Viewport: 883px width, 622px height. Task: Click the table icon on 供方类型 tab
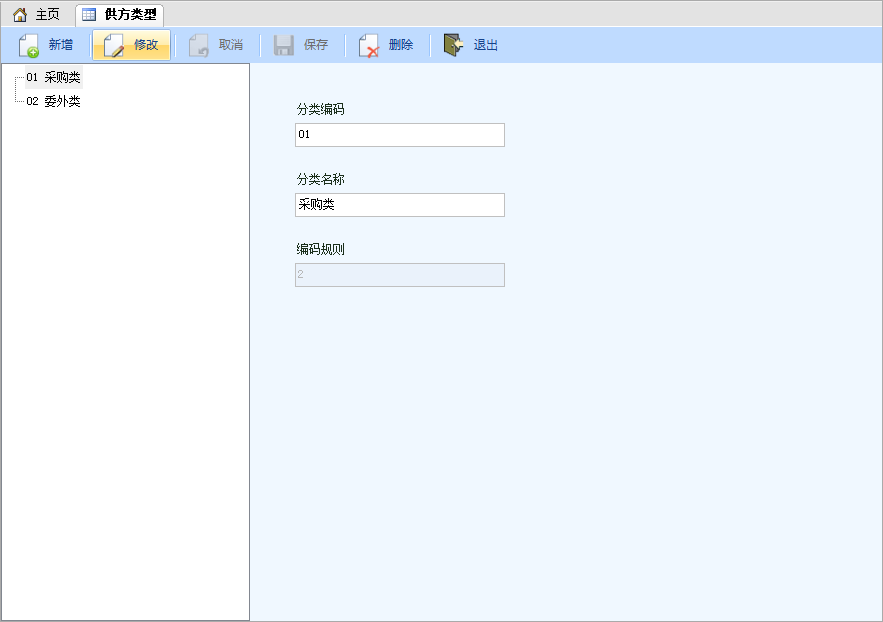coord(89,15)
